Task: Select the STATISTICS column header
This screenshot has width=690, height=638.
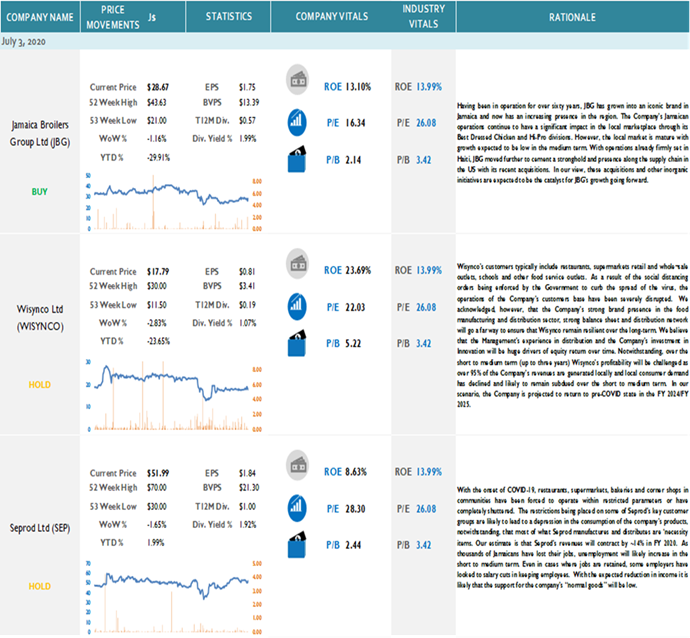Action: [x=228, y=17]
